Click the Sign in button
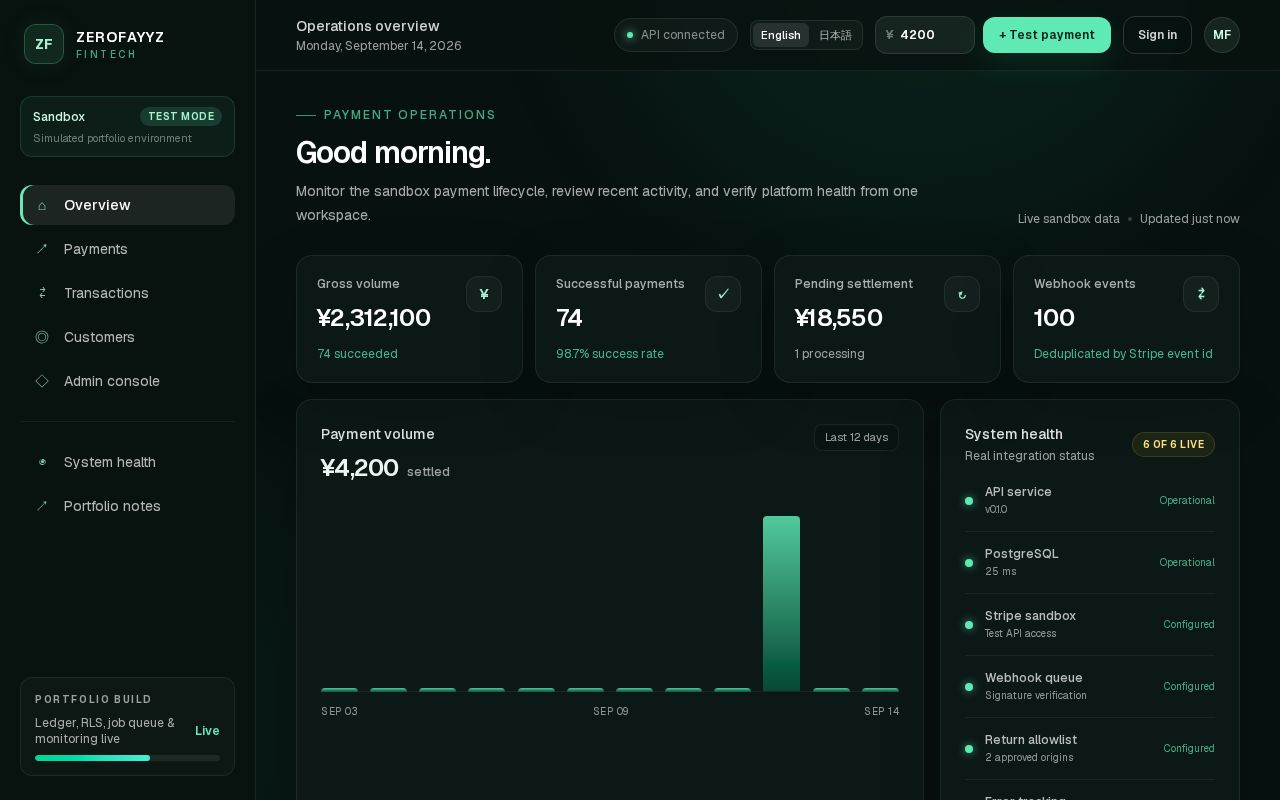The height and width of the screenshot is (800, 1280). point(1157,35)
